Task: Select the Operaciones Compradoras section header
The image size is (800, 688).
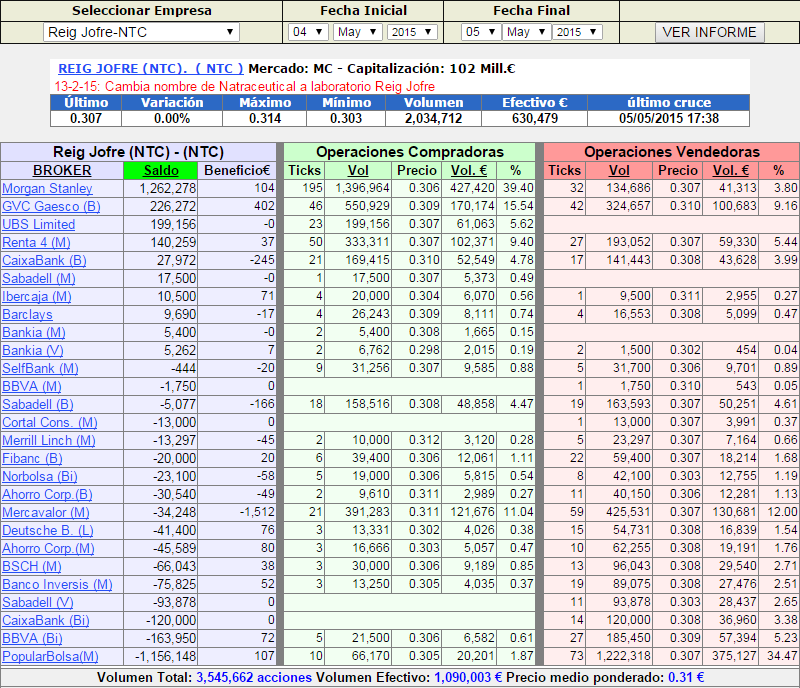Action: [410, 152]
